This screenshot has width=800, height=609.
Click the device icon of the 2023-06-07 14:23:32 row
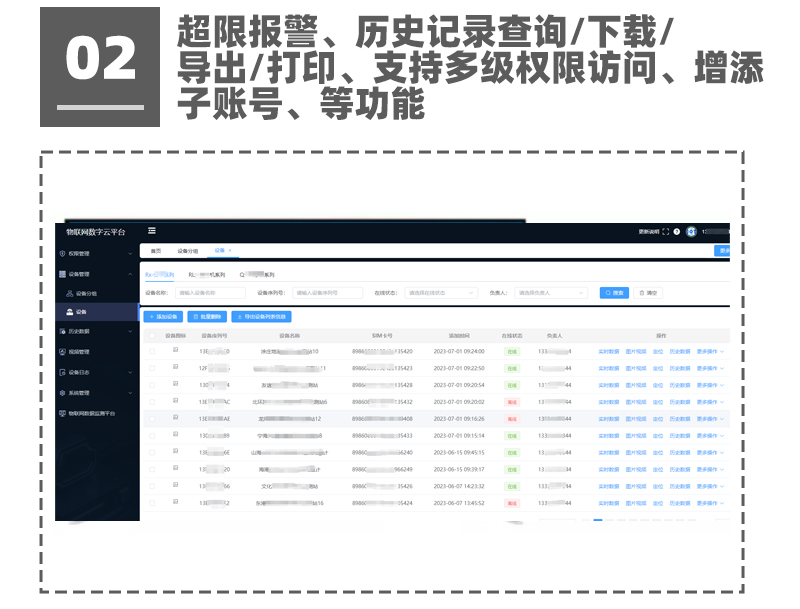pos(175,485)
